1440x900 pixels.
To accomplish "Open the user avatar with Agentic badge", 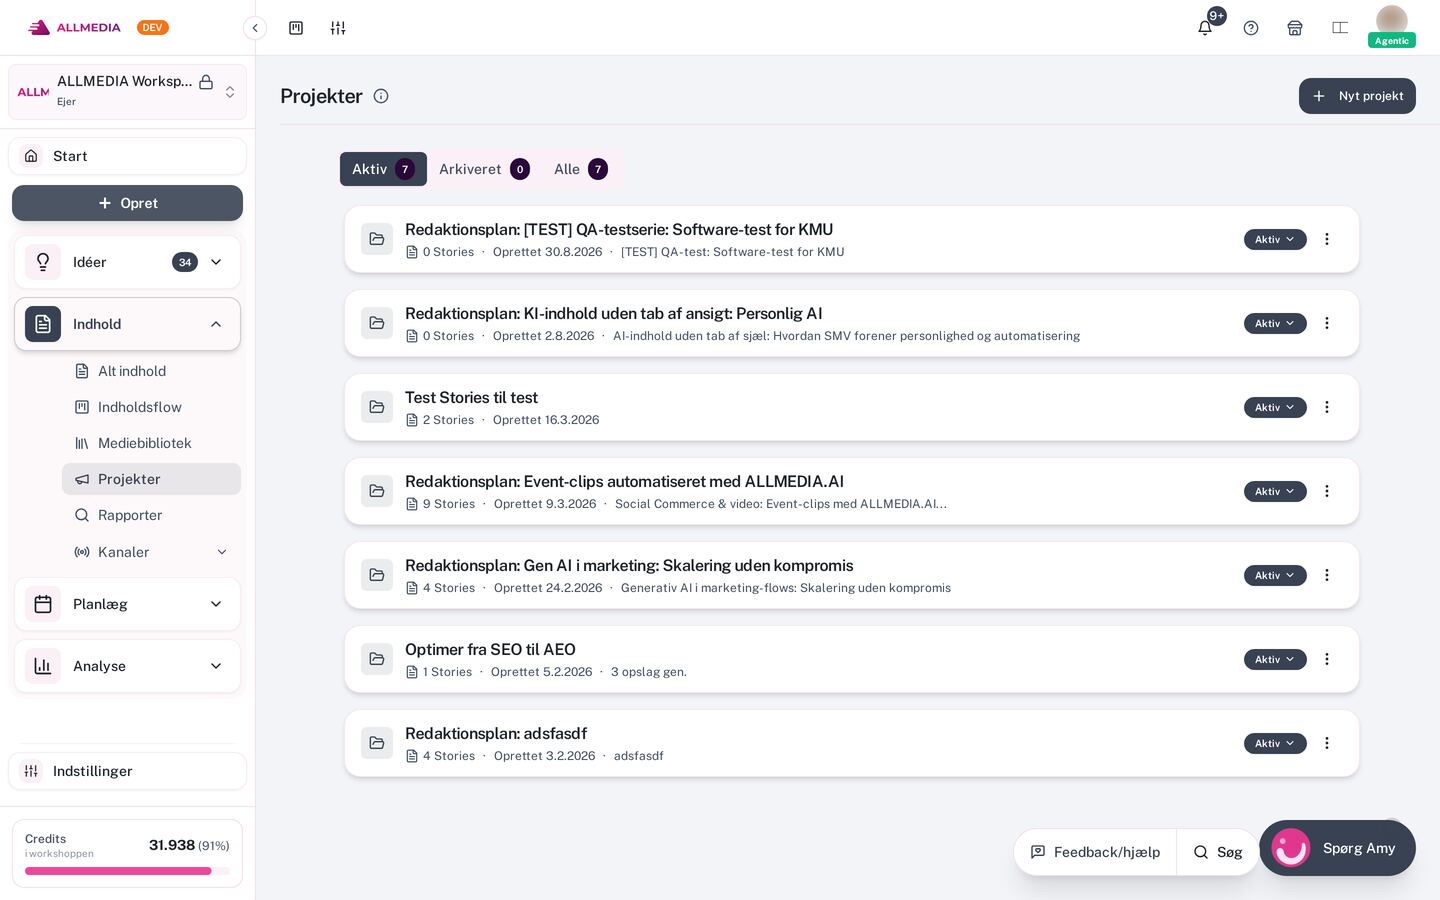I will click(x=1392, y=26).
